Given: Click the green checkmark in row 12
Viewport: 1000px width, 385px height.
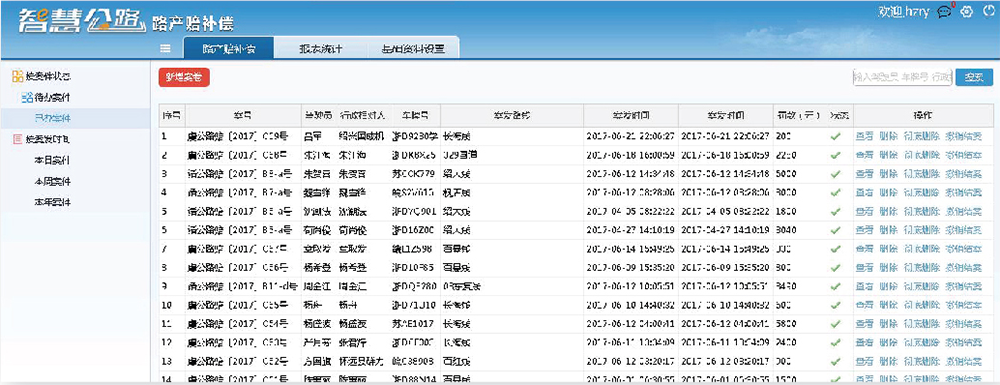Looking at the screenshot, I should 836,342.
